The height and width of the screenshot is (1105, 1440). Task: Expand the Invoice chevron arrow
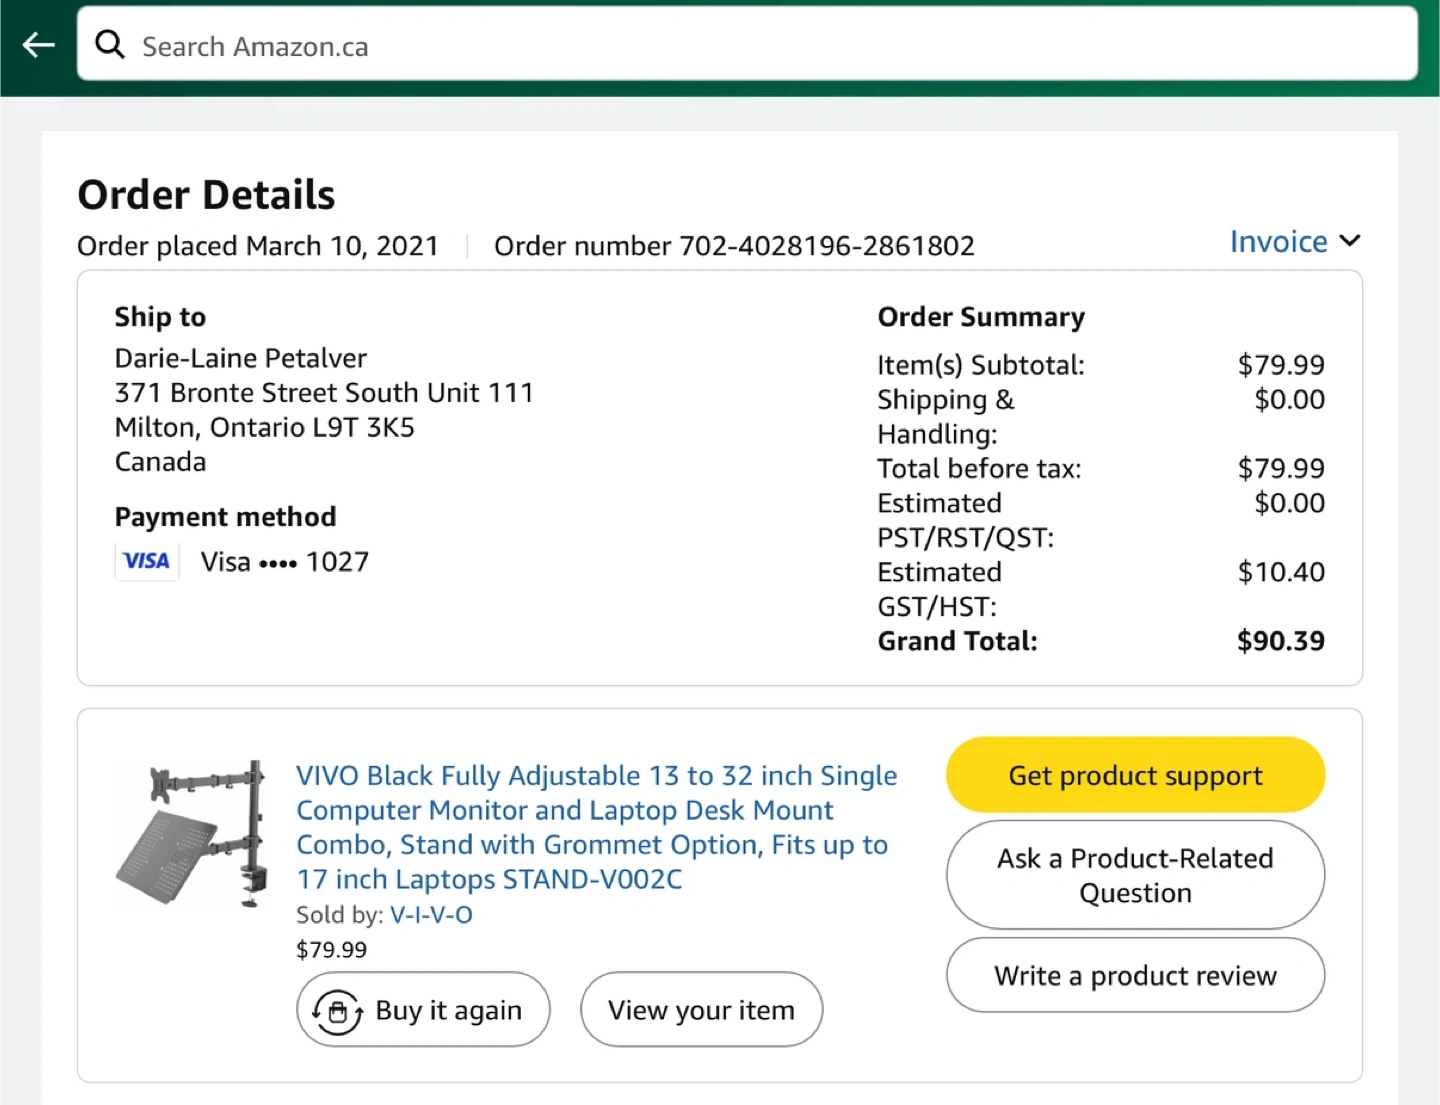tap(1350, 241)
